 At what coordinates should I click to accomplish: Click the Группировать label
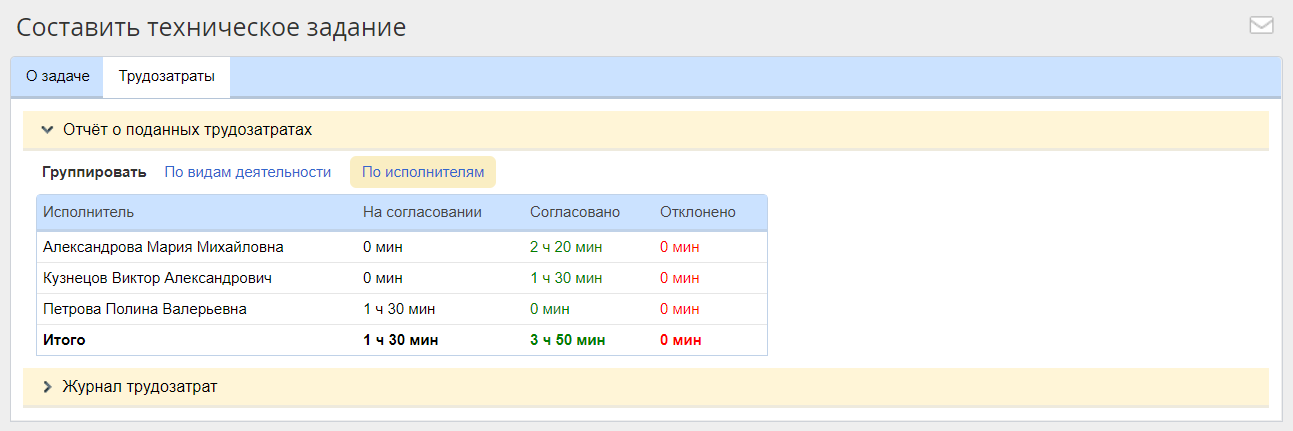click(x=94, y=172)
